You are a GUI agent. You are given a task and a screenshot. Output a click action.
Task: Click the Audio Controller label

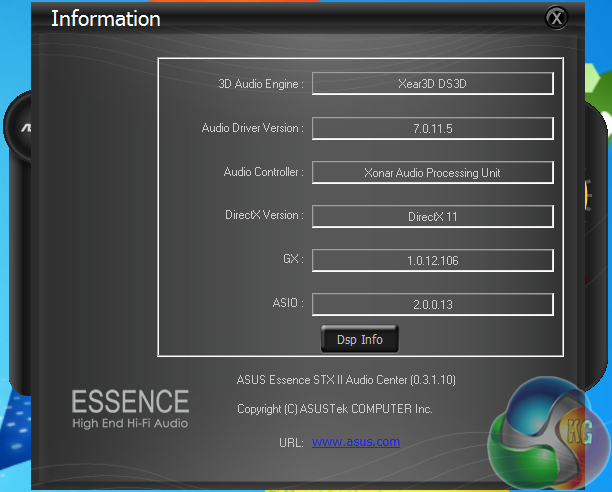[263, 172]
